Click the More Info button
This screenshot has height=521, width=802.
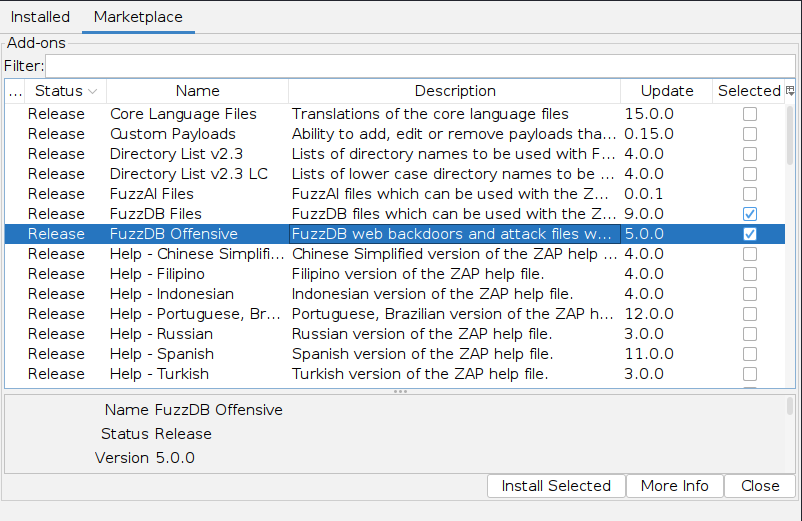pyautogui.click(x=674, y=486)
